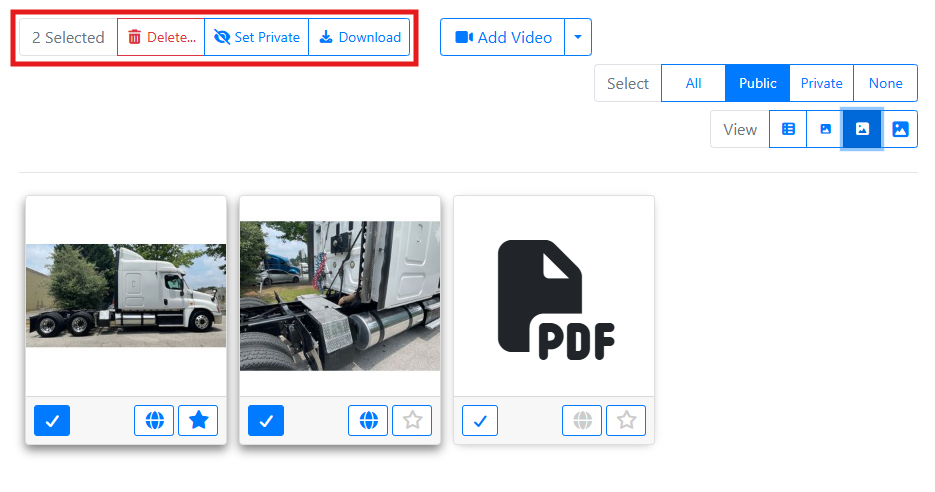
Task: Choose None in the Select group
Action: [886, 83]
